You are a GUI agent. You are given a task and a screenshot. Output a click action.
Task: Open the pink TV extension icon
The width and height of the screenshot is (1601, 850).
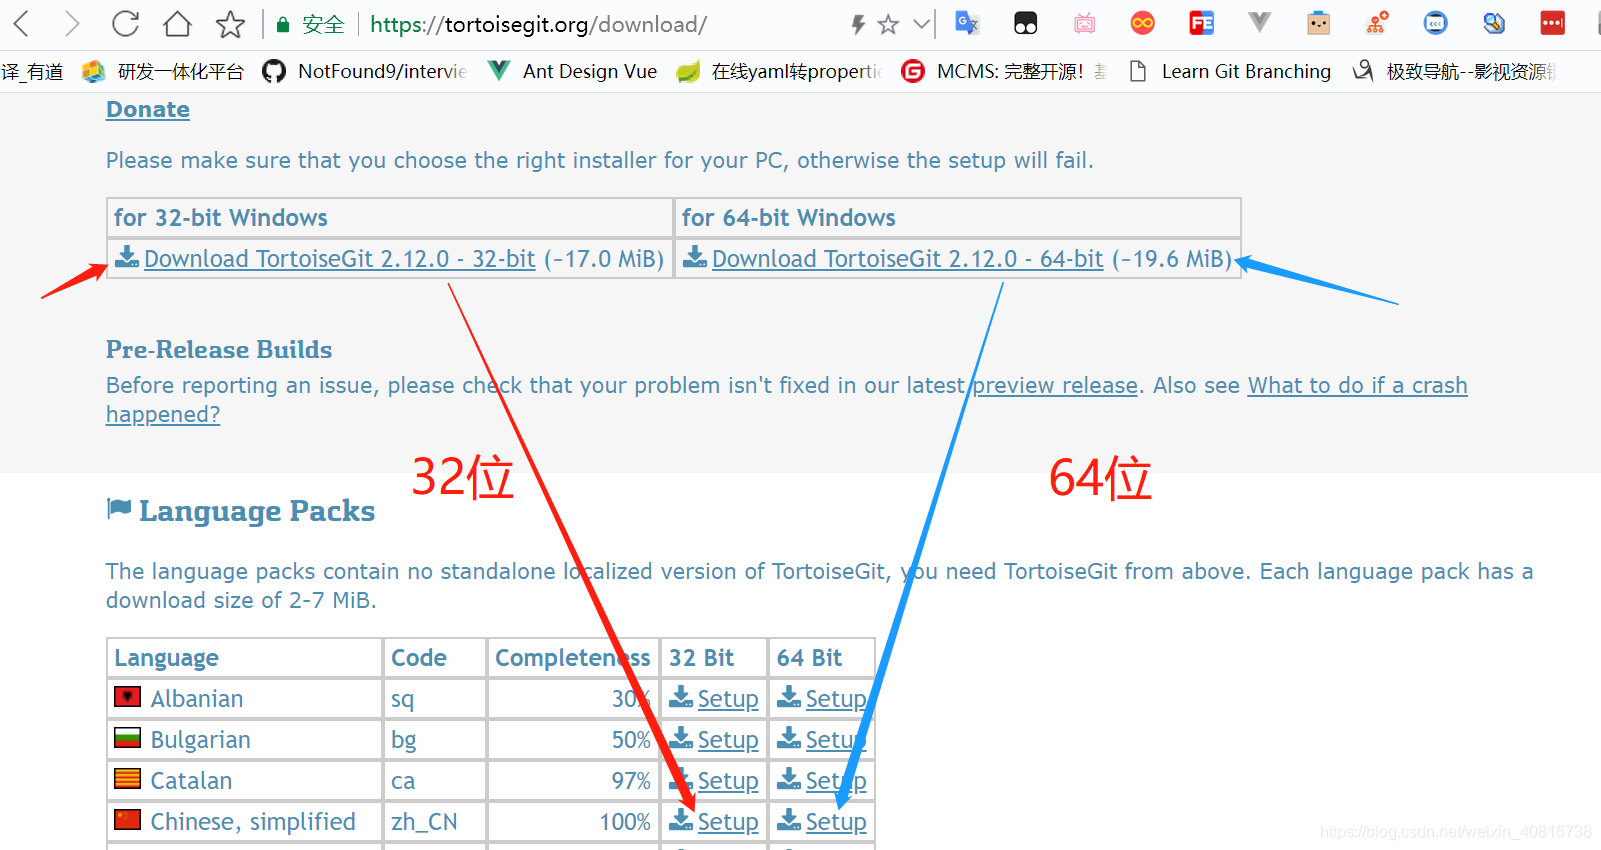click(x=1084, y=23)
